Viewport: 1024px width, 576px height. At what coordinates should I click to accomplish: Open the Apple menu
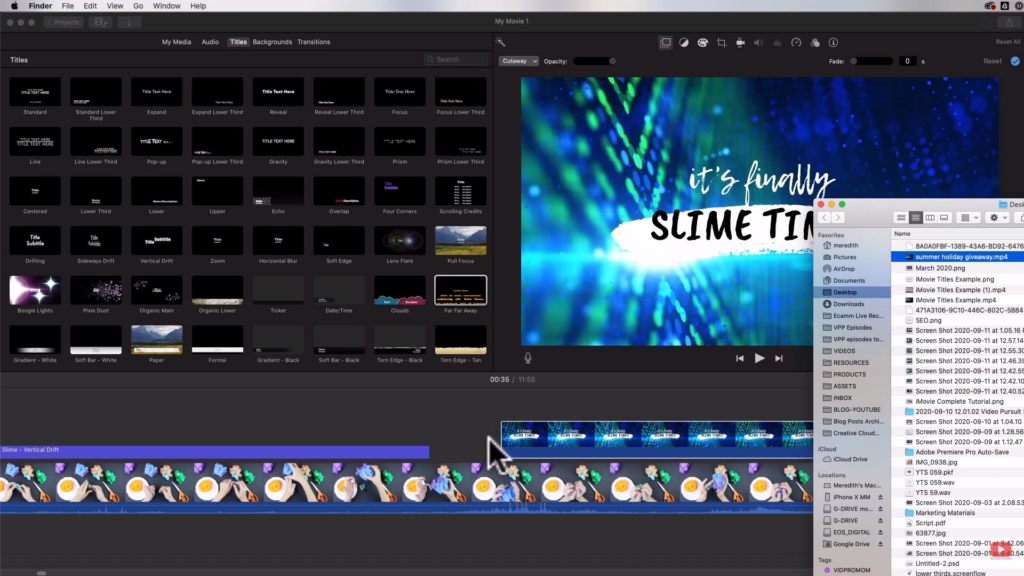coord(14,6)
